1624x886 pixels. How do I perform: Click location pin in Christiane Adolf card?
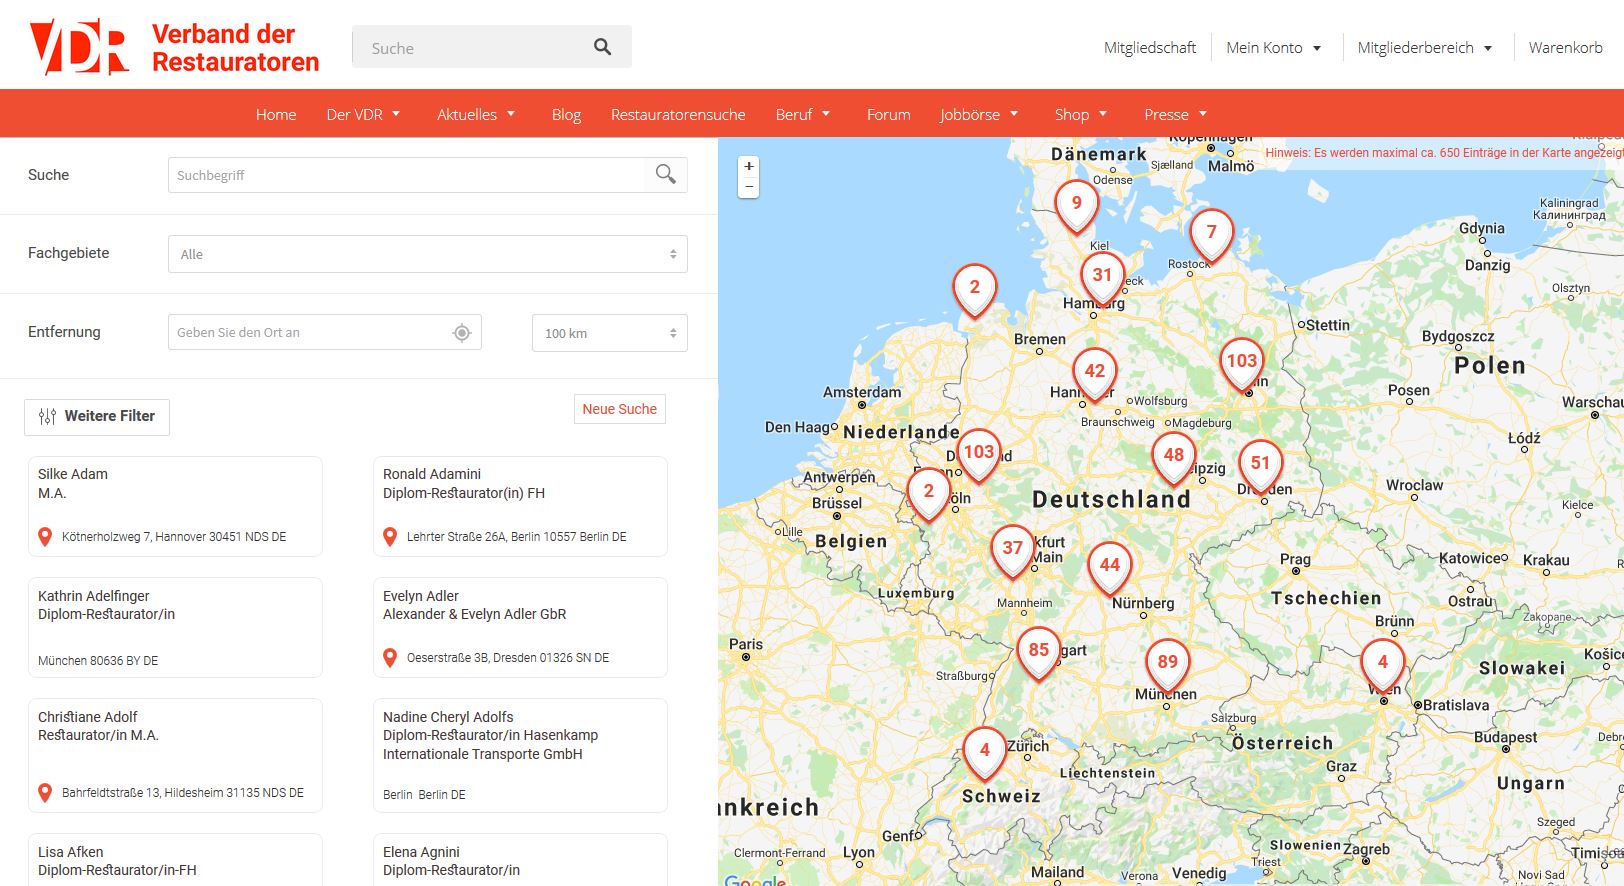click(x=45, y=793)
